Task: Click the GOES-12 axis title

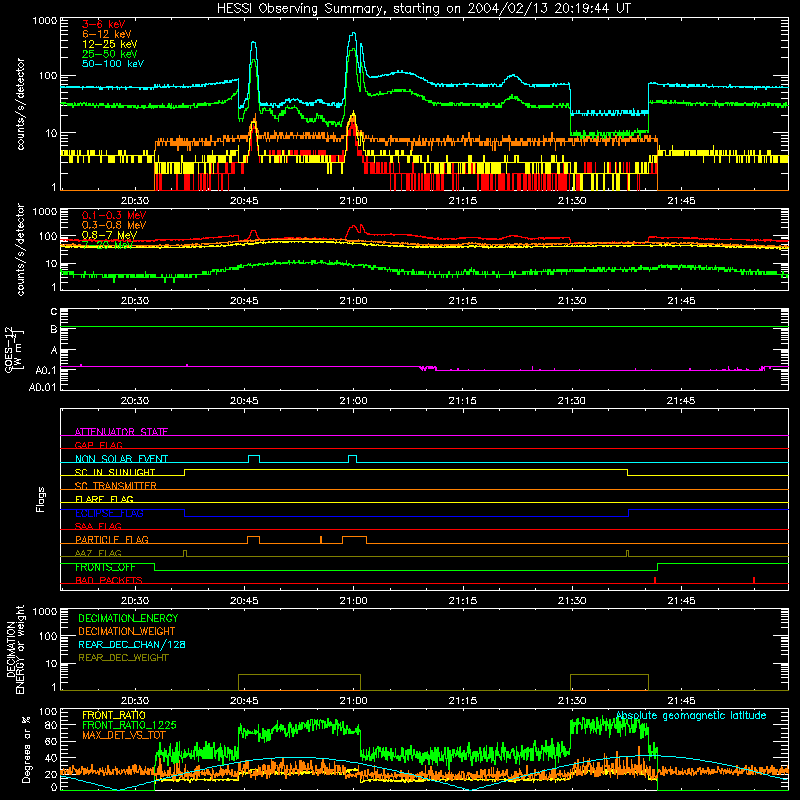Action: click(x=13, y=349)
